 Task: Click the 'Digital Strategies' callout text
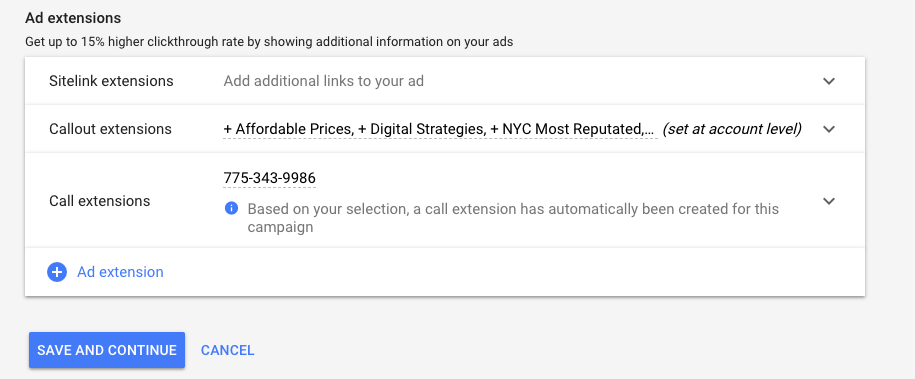coord(422,129)
